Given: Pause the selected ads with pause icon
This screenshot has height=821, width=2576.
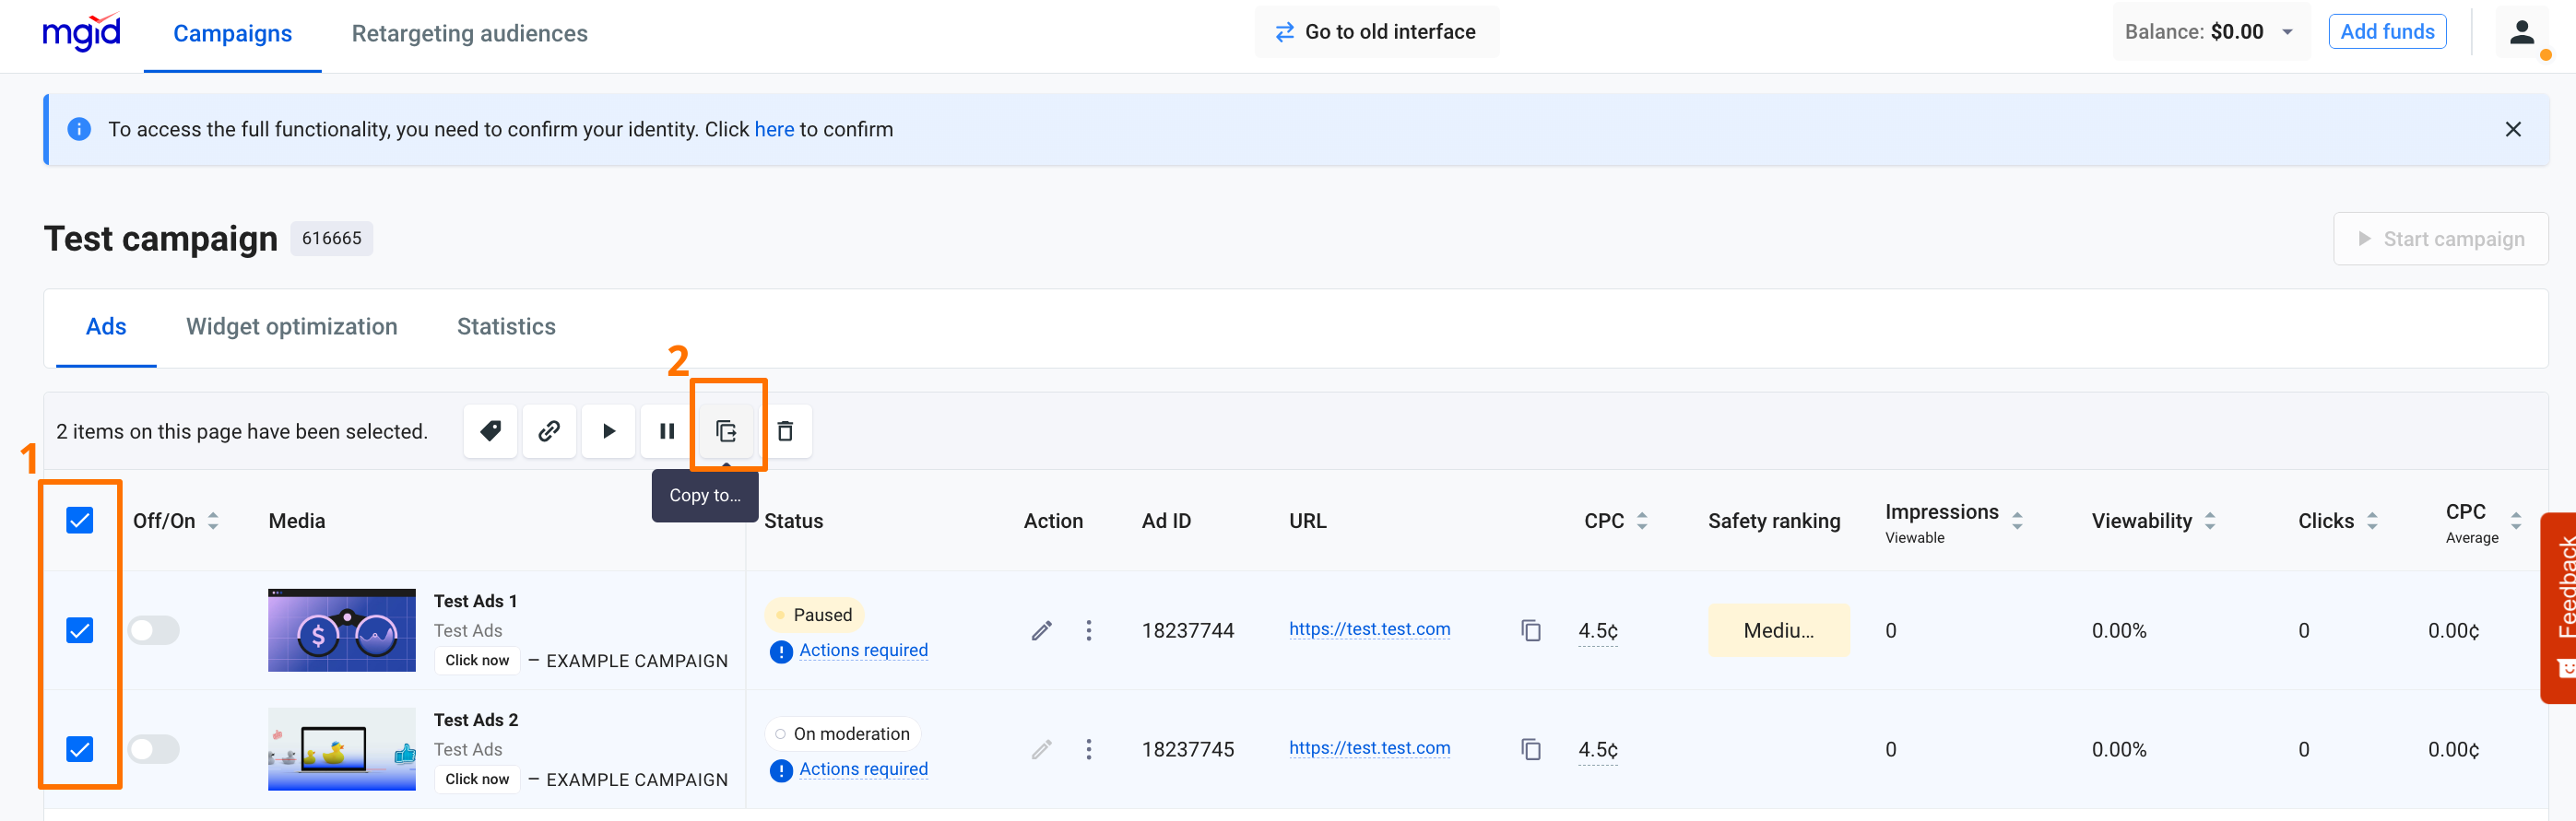Looking at the screenshot, I should pos(667,431).
